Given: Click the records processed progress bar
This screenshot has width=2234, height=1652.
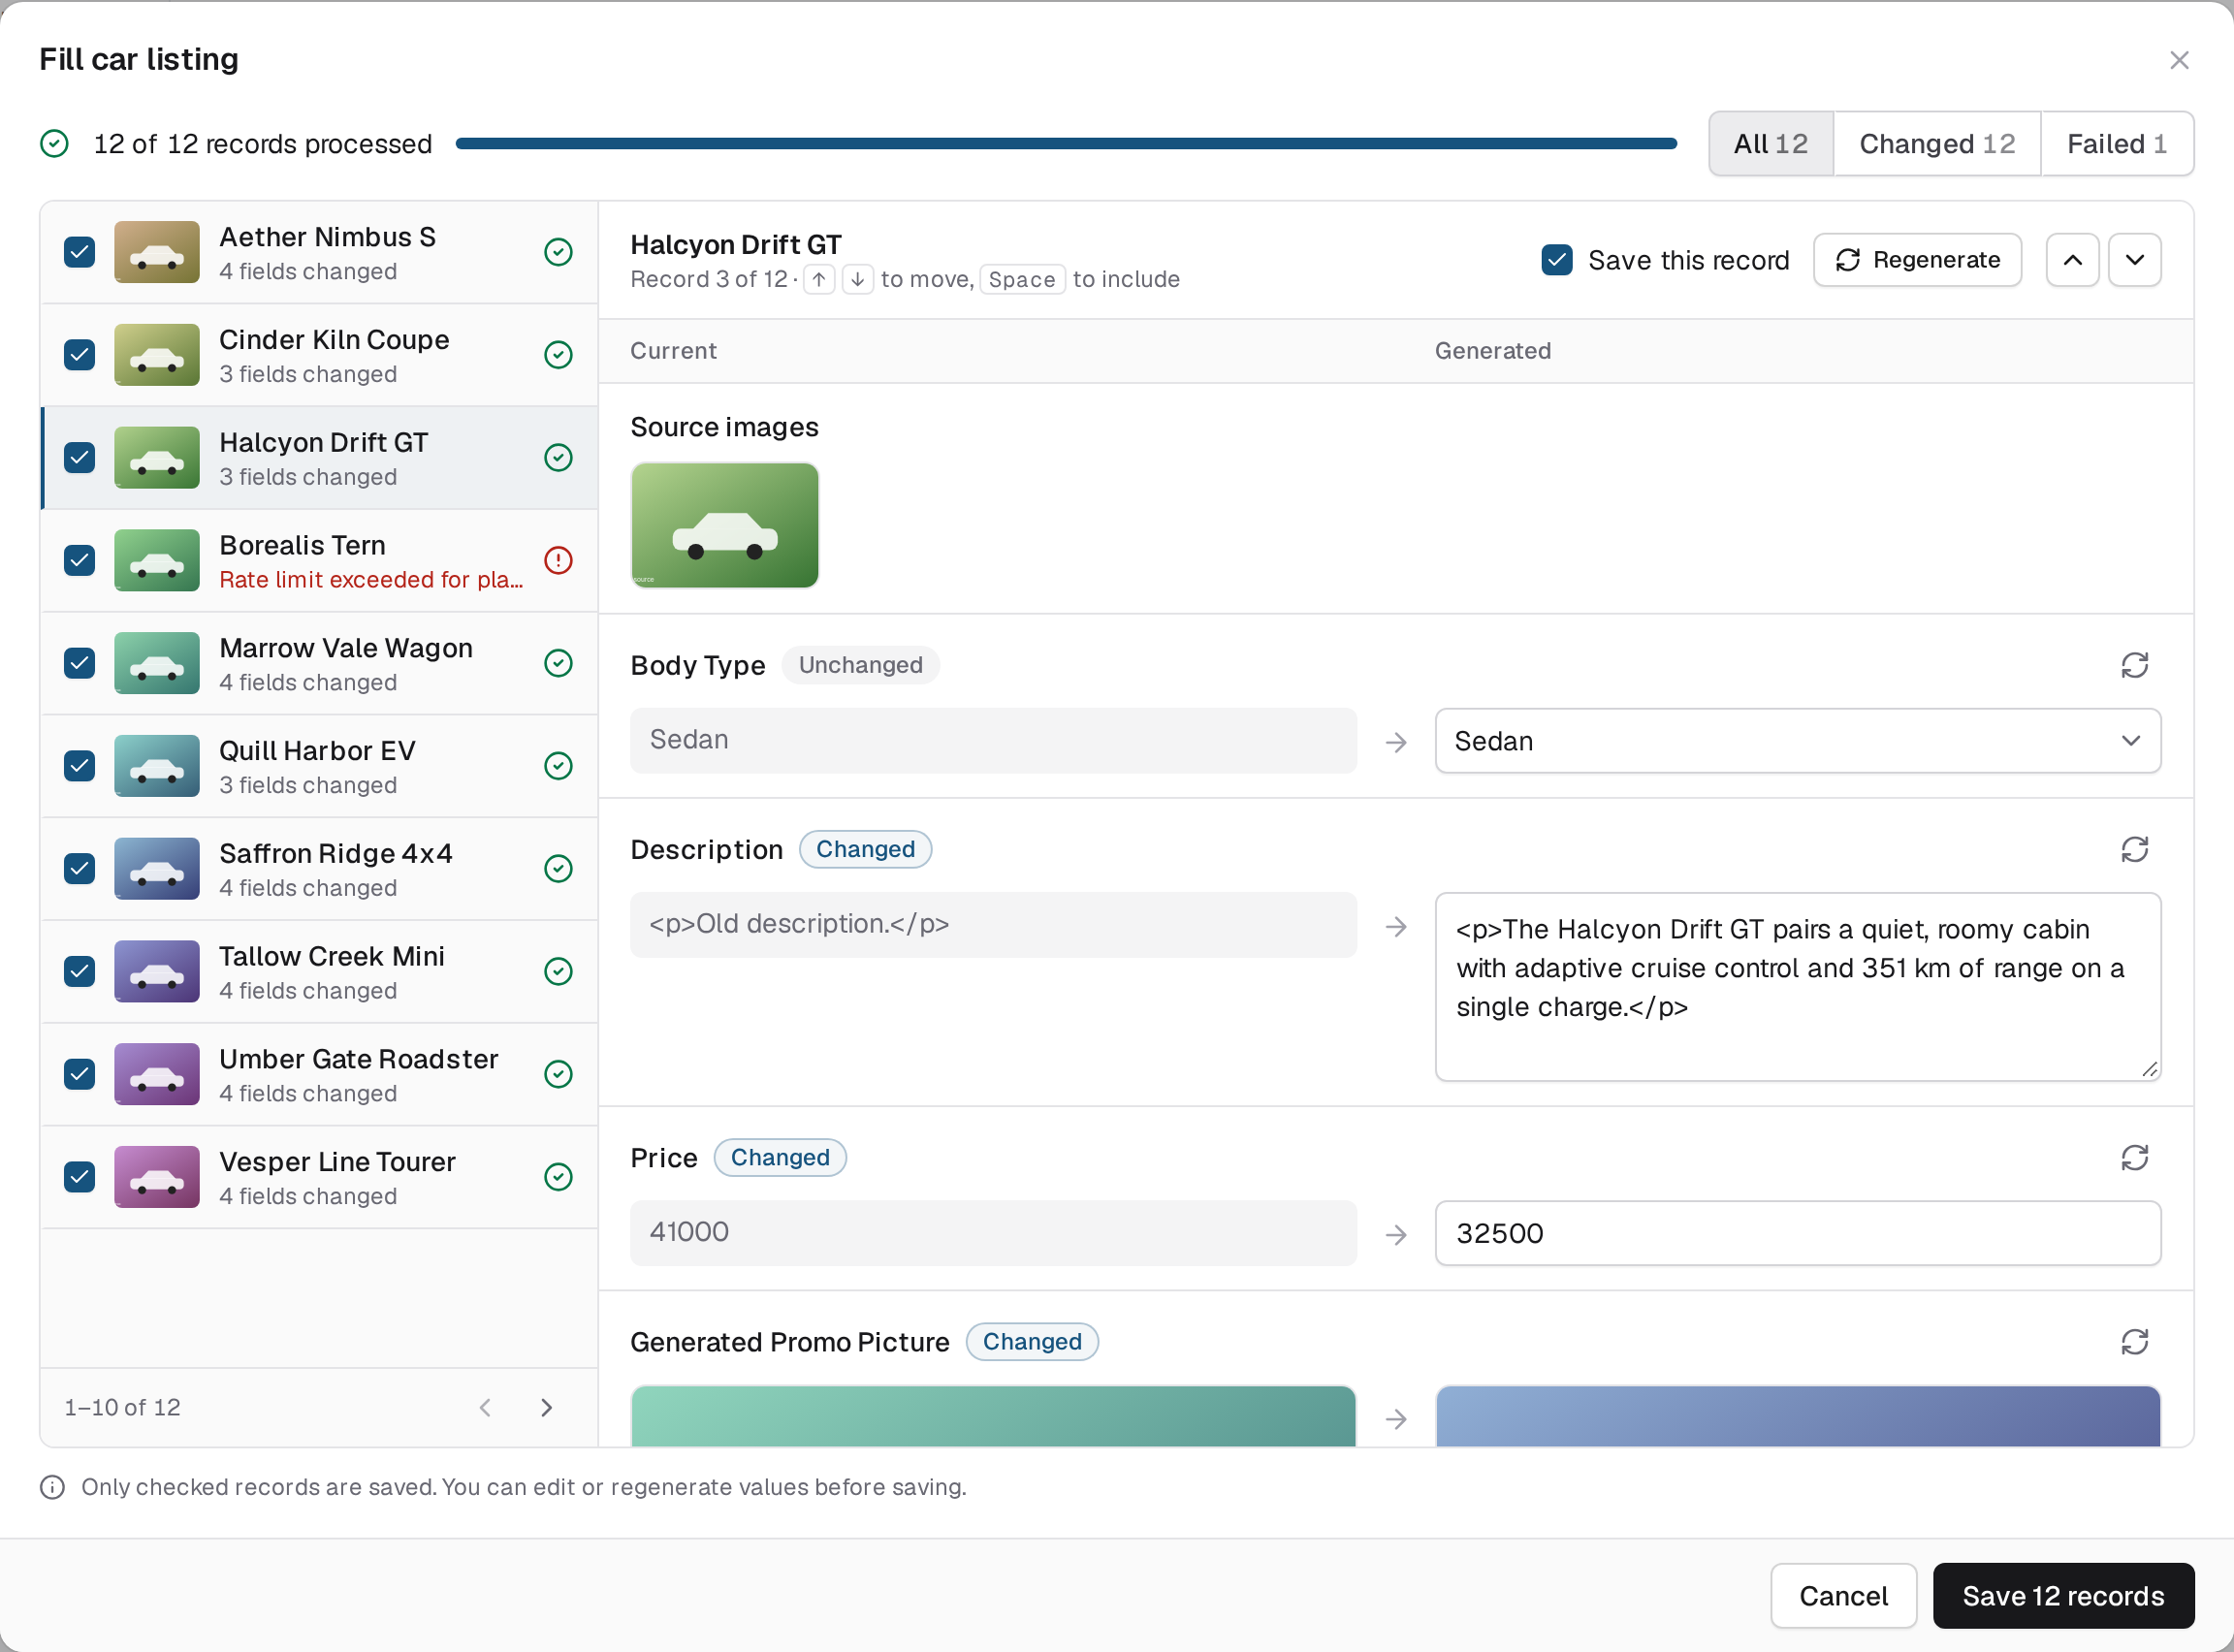Looking at the screenshot, I should [x=1065, y=144].
